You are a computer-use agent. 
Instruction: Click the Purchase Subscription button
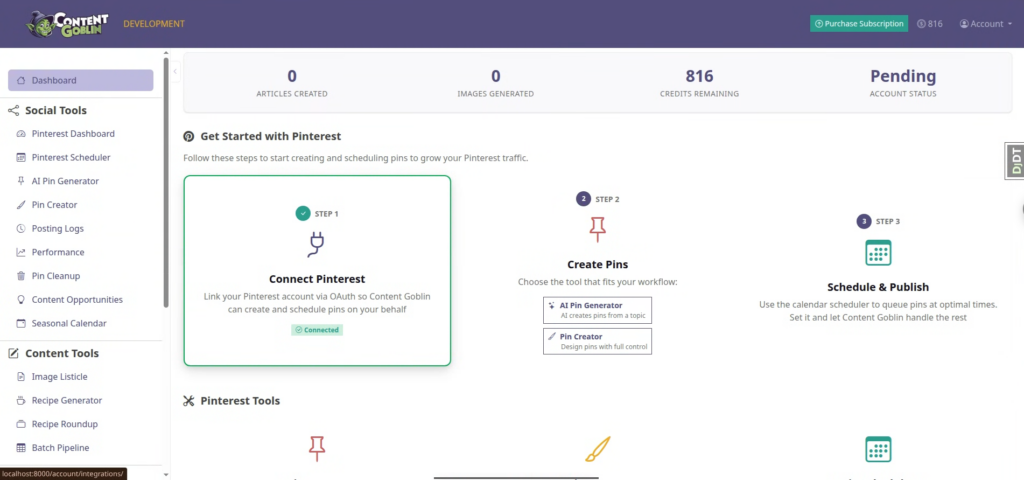[859, 24]
